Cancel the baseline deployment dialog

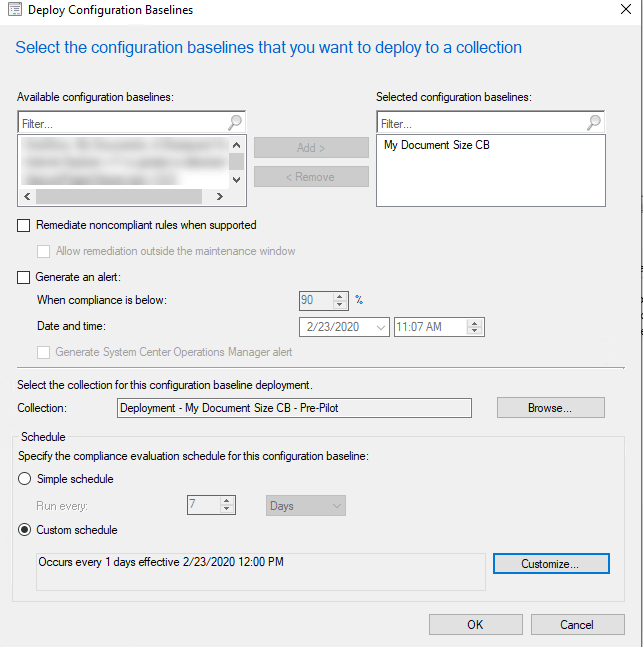[x=577, y=625]
